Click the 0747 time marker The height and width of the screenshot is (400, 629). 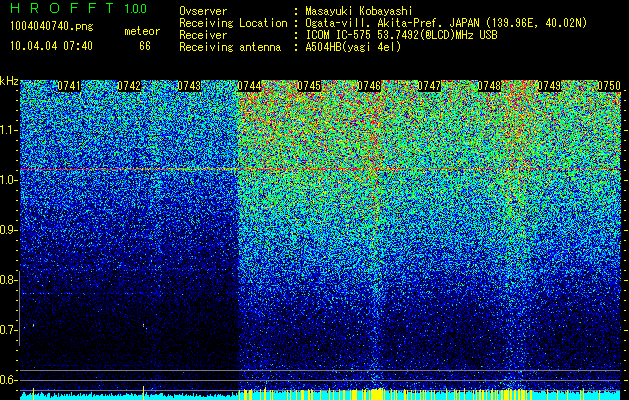click(x=429, y=86)
